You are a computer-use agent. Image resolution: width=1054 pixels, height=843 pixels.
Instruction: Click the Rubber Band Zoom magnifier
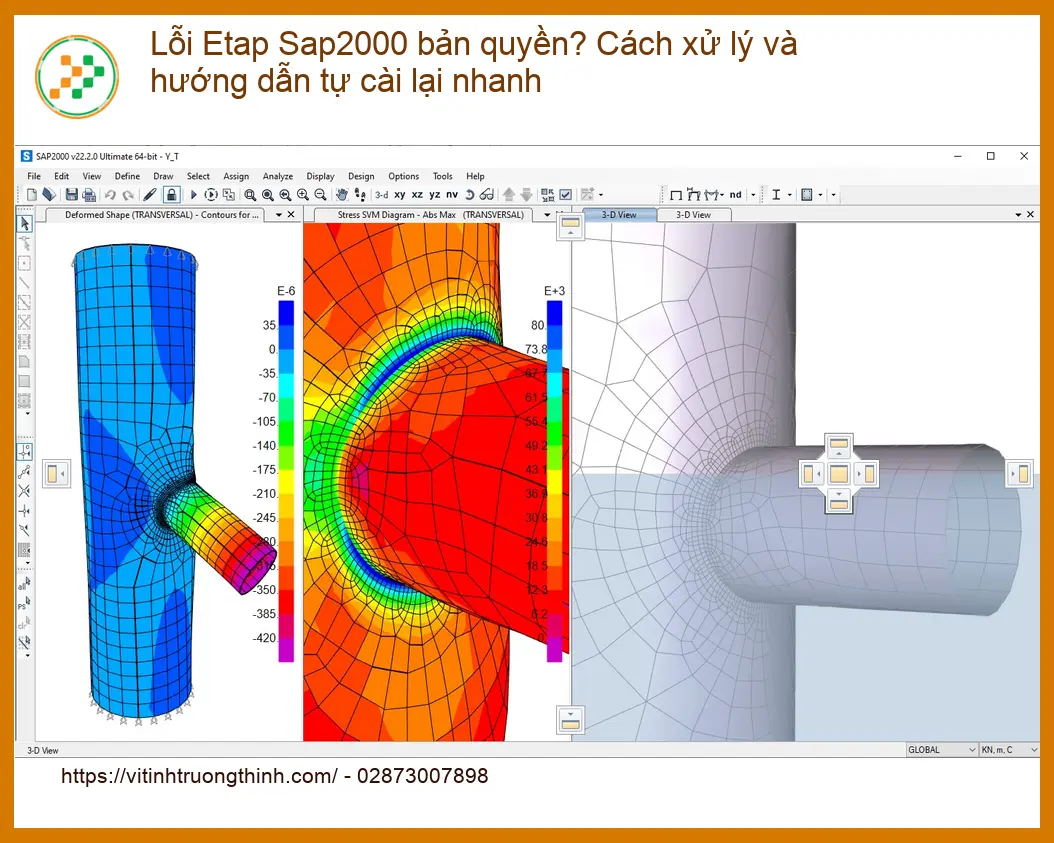pos(250,195)
